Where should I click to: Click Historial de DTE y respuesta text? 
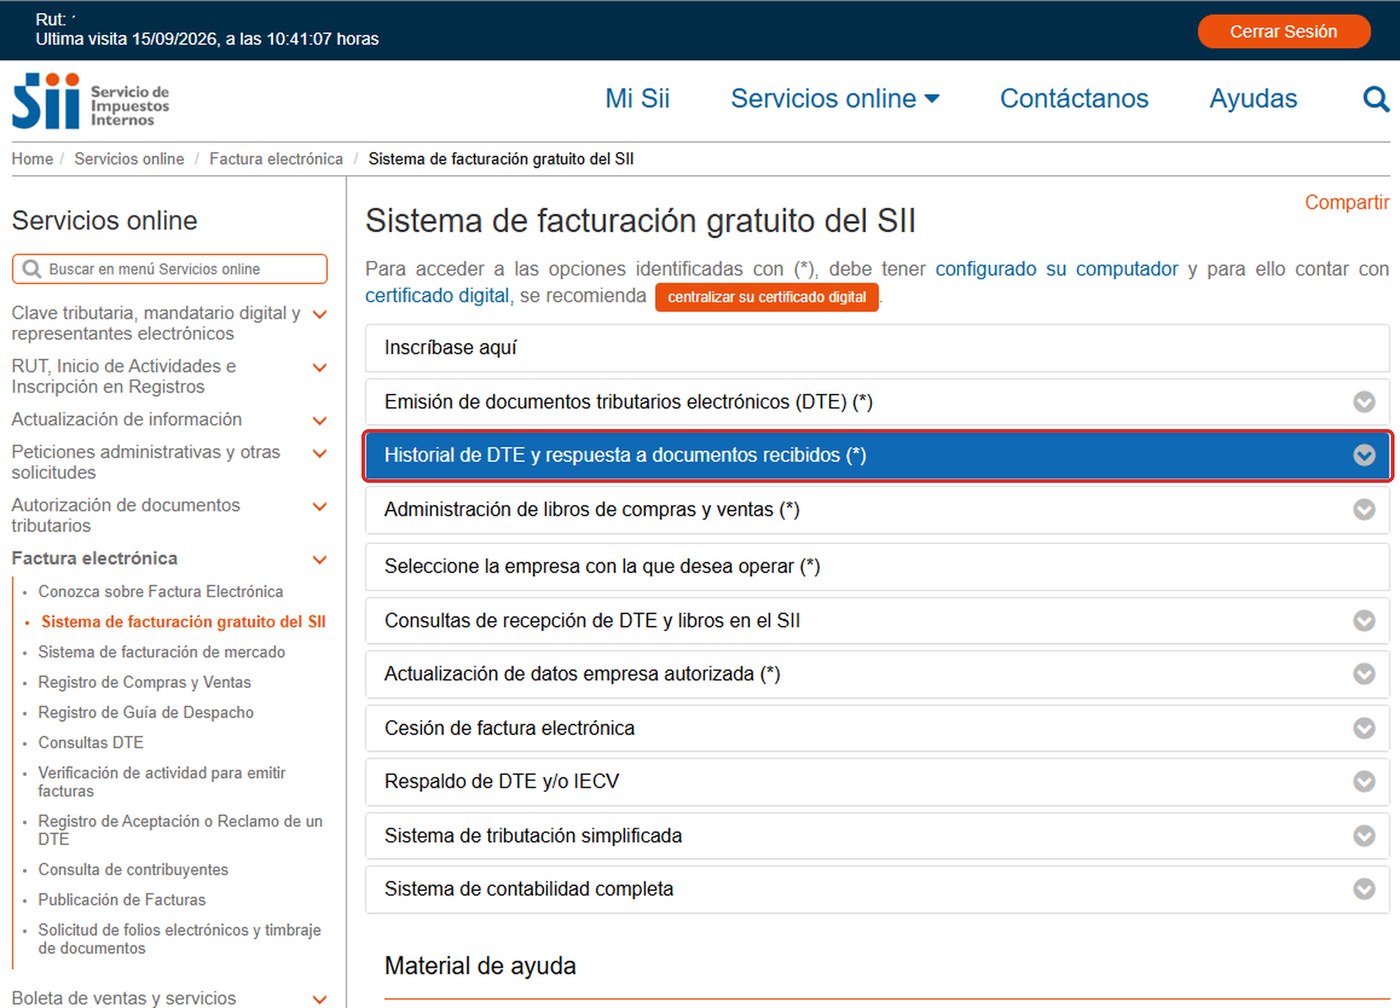coord(625,455)
